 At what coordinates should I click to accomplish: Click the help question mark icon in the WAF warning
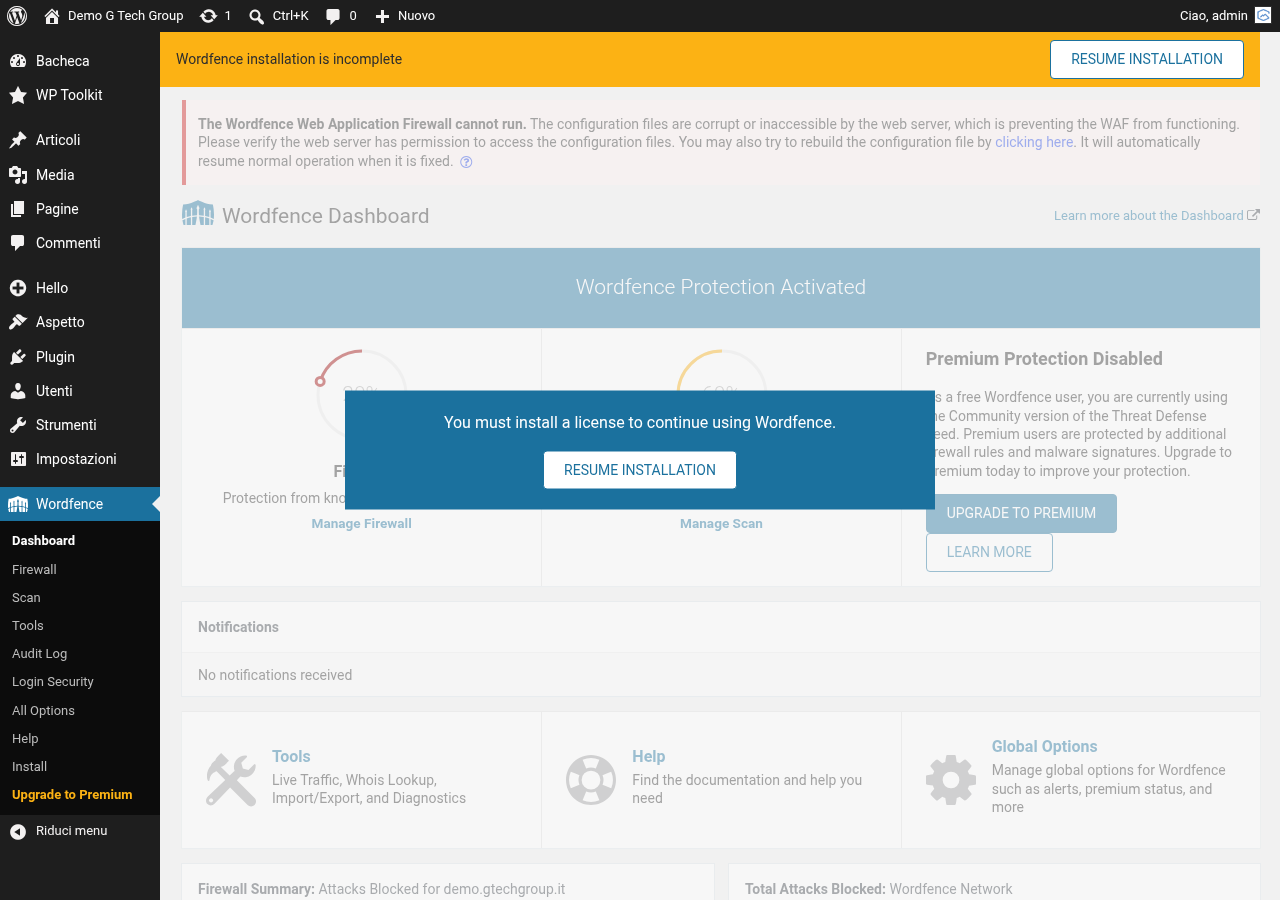(466, 162)
